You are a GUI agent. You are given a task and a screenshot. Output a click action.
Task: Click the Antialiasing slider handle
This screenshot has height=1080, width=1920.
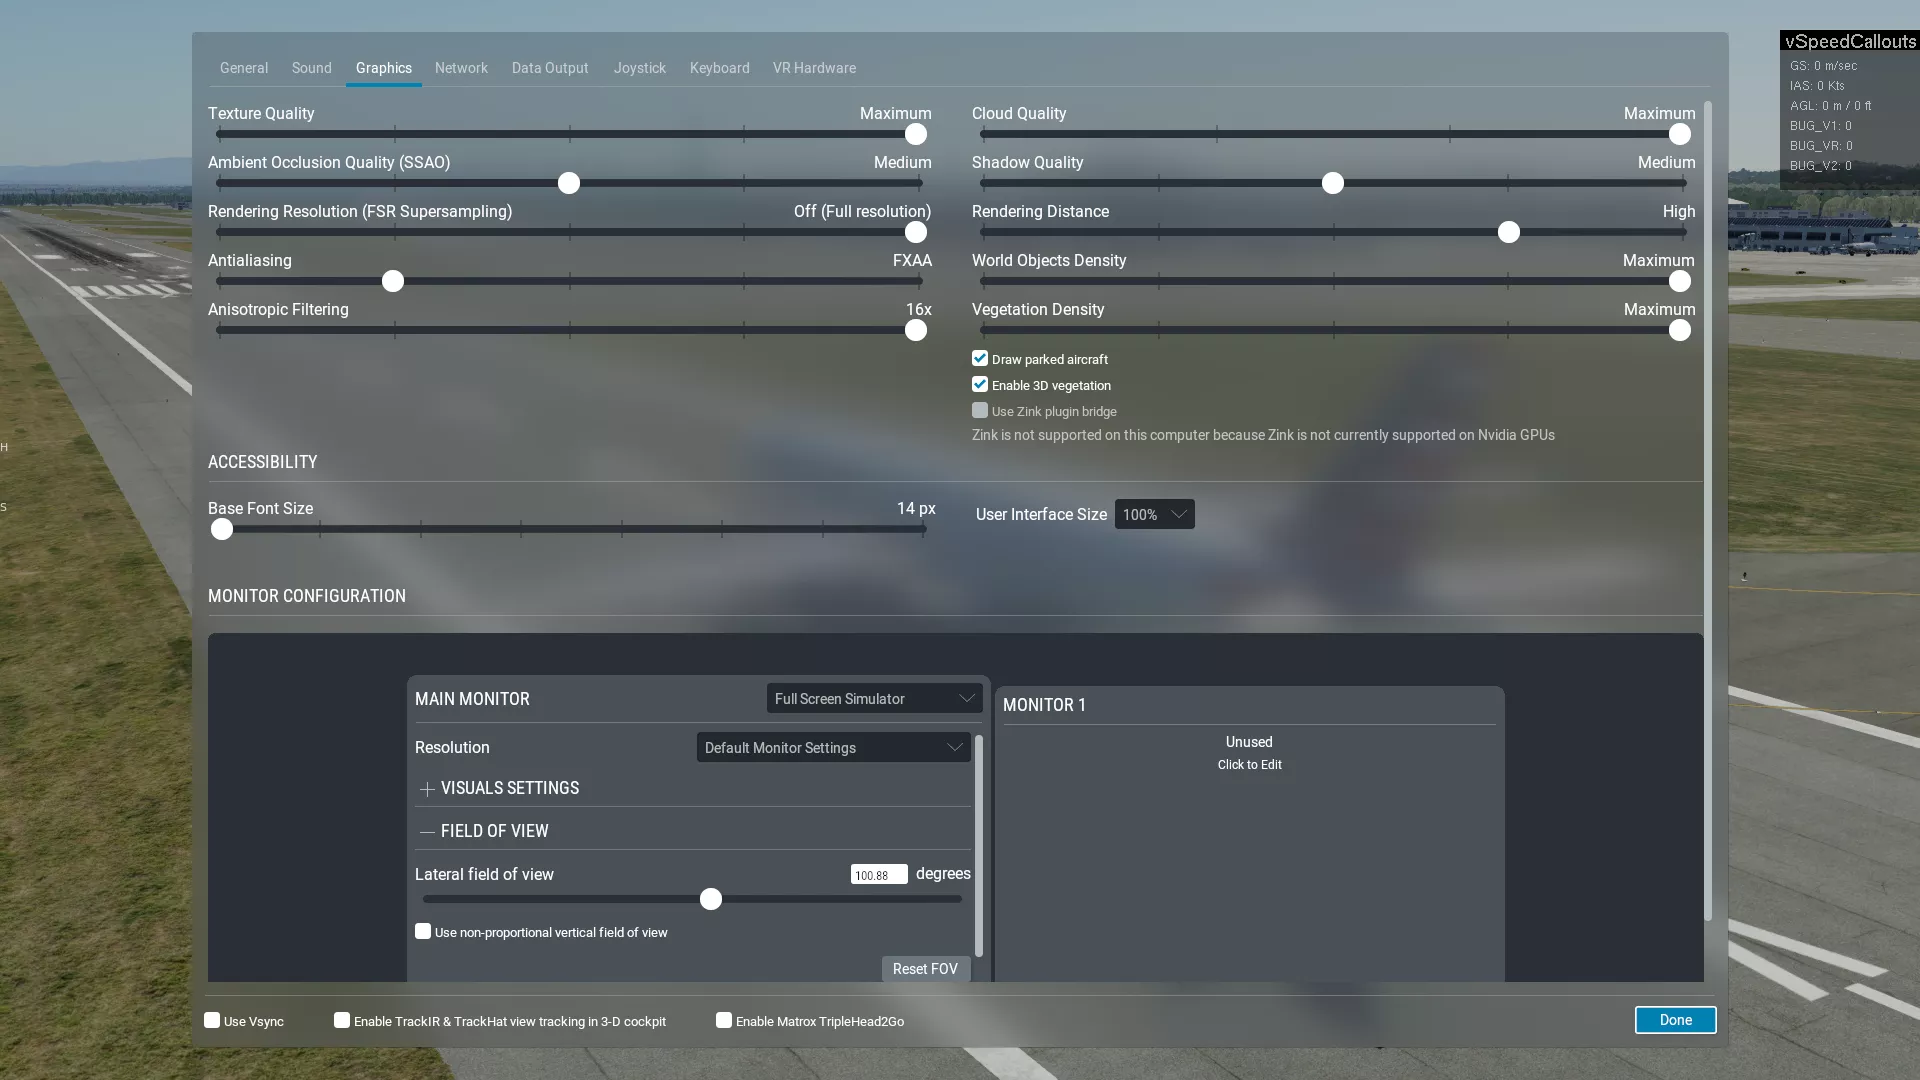click(x=393, y=281)
